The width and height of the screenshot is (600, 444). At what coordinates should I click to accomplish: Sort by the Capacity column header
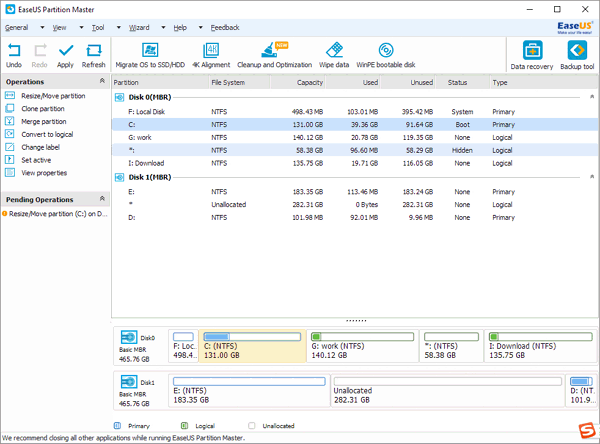click(298, 82)
